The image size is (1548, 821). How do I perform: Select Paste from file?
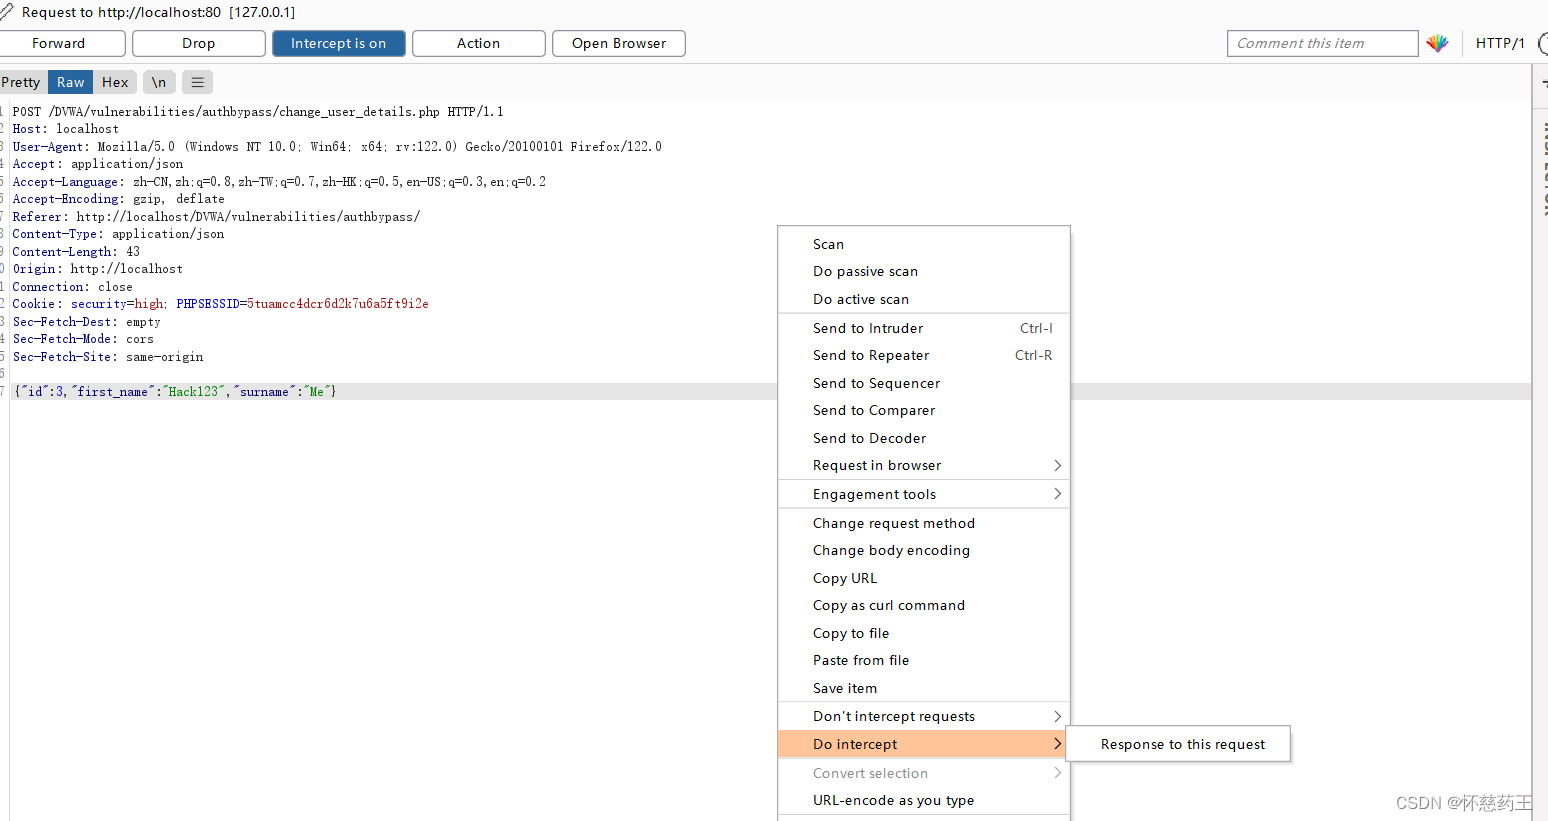pyautogui.click(x=924, y=660)
